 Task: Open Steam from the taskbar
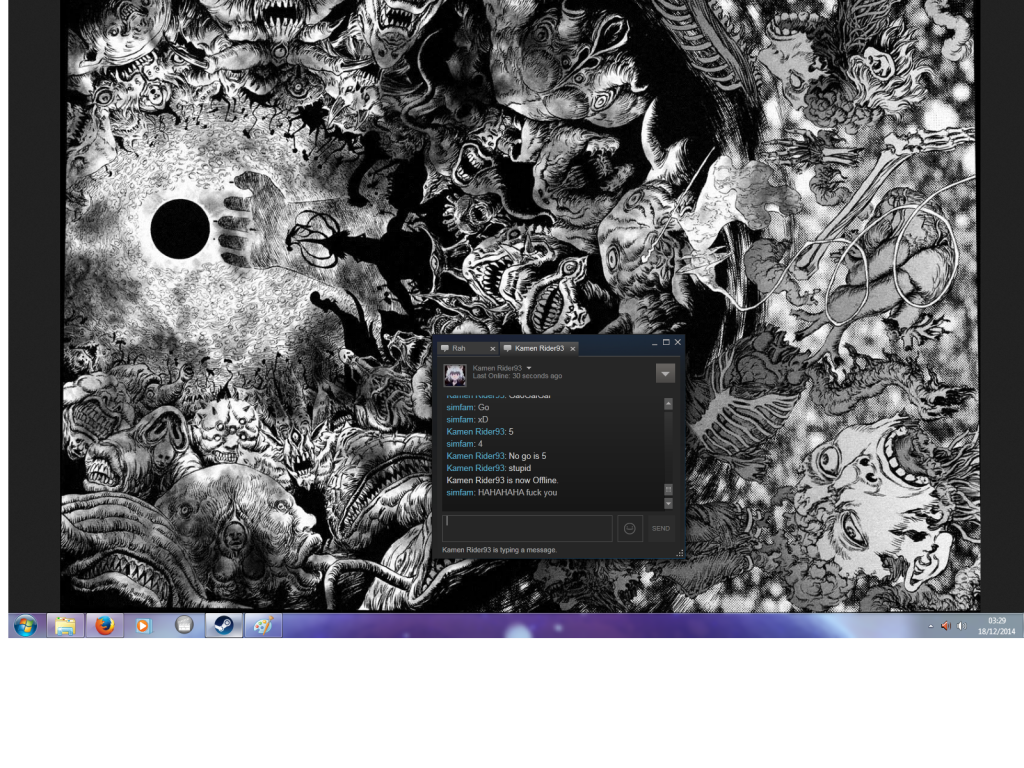[x=223, y=626]
